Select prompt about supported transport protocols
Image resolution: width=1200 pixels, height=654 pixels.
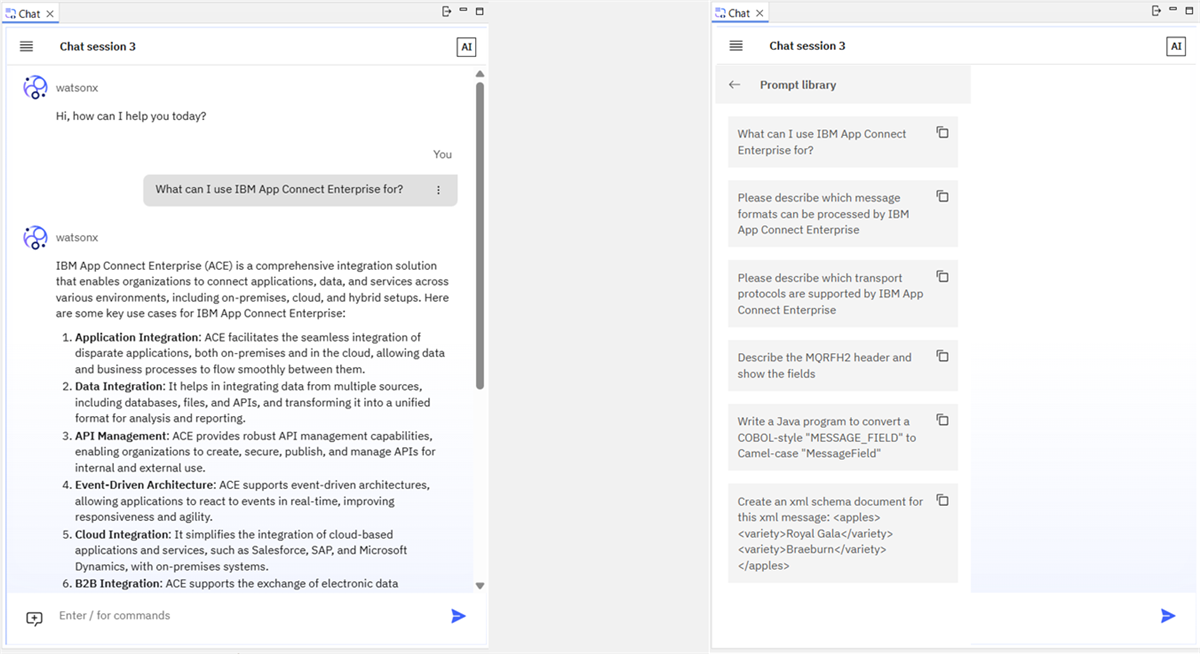pyautogui.click(x=843, y=294)
